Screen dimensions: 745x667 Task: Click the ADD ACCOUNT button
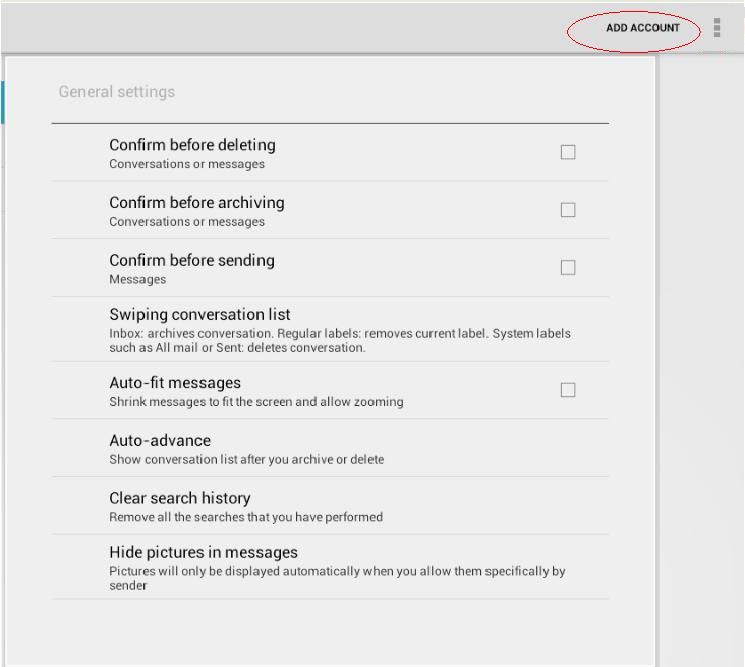(642, 28)
